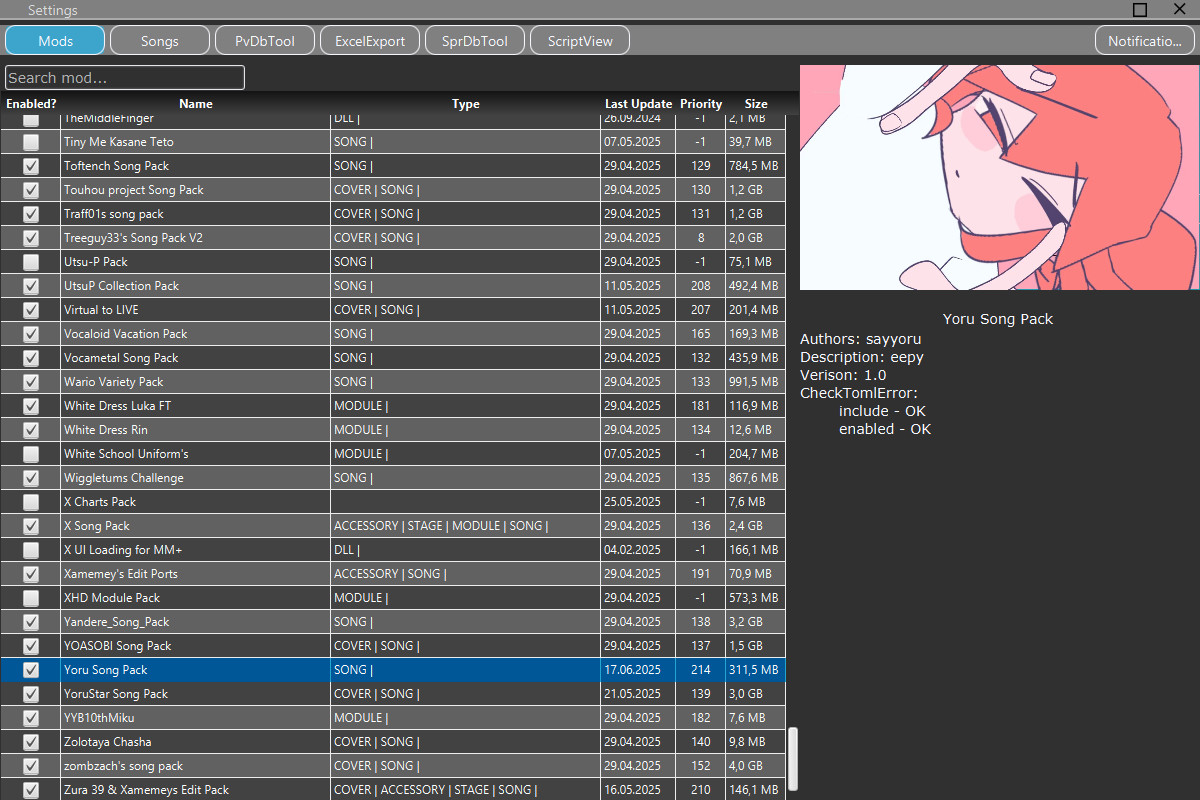Disable the Touhou project Song Pack
This screenshot has height=800, width=1200.
tap(30, 189)
